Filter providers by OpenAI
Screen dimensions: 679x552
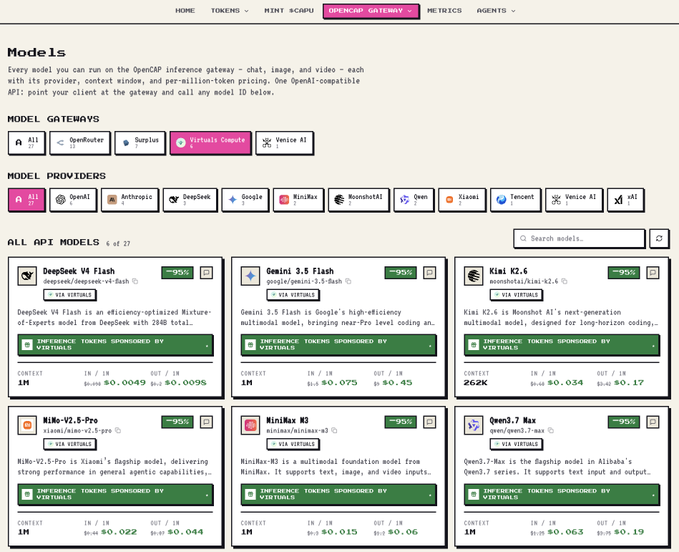pos(73,200)
